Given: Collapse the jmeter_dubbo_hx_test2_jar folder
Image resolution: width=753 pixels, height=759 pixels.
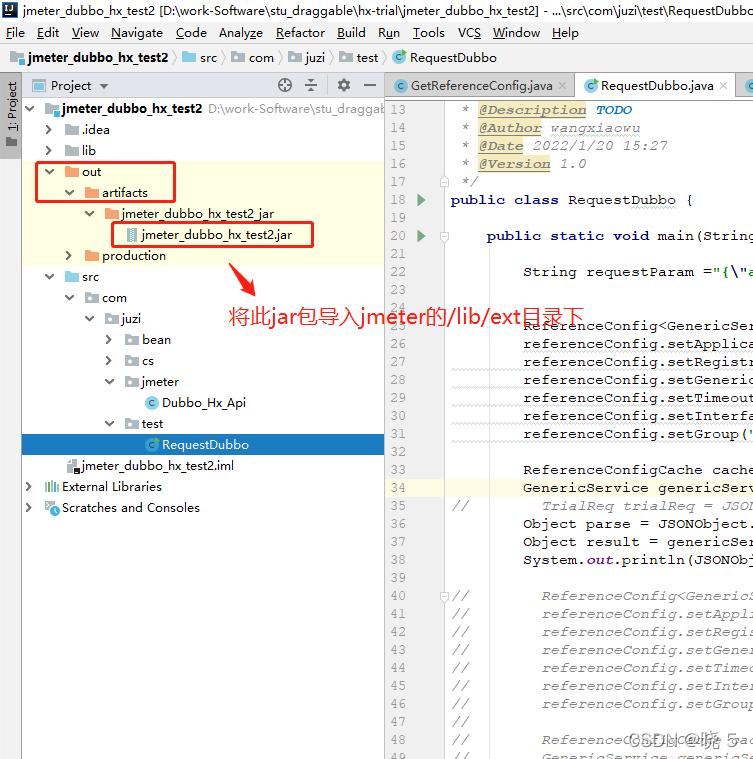Looking at the screenshot, I should tap(90, 213).
